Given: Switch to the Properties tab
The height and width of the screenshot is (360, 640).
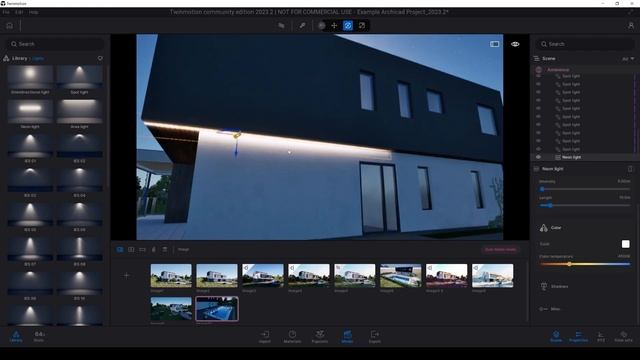Looking at the screenshot, I should (578, 337).
